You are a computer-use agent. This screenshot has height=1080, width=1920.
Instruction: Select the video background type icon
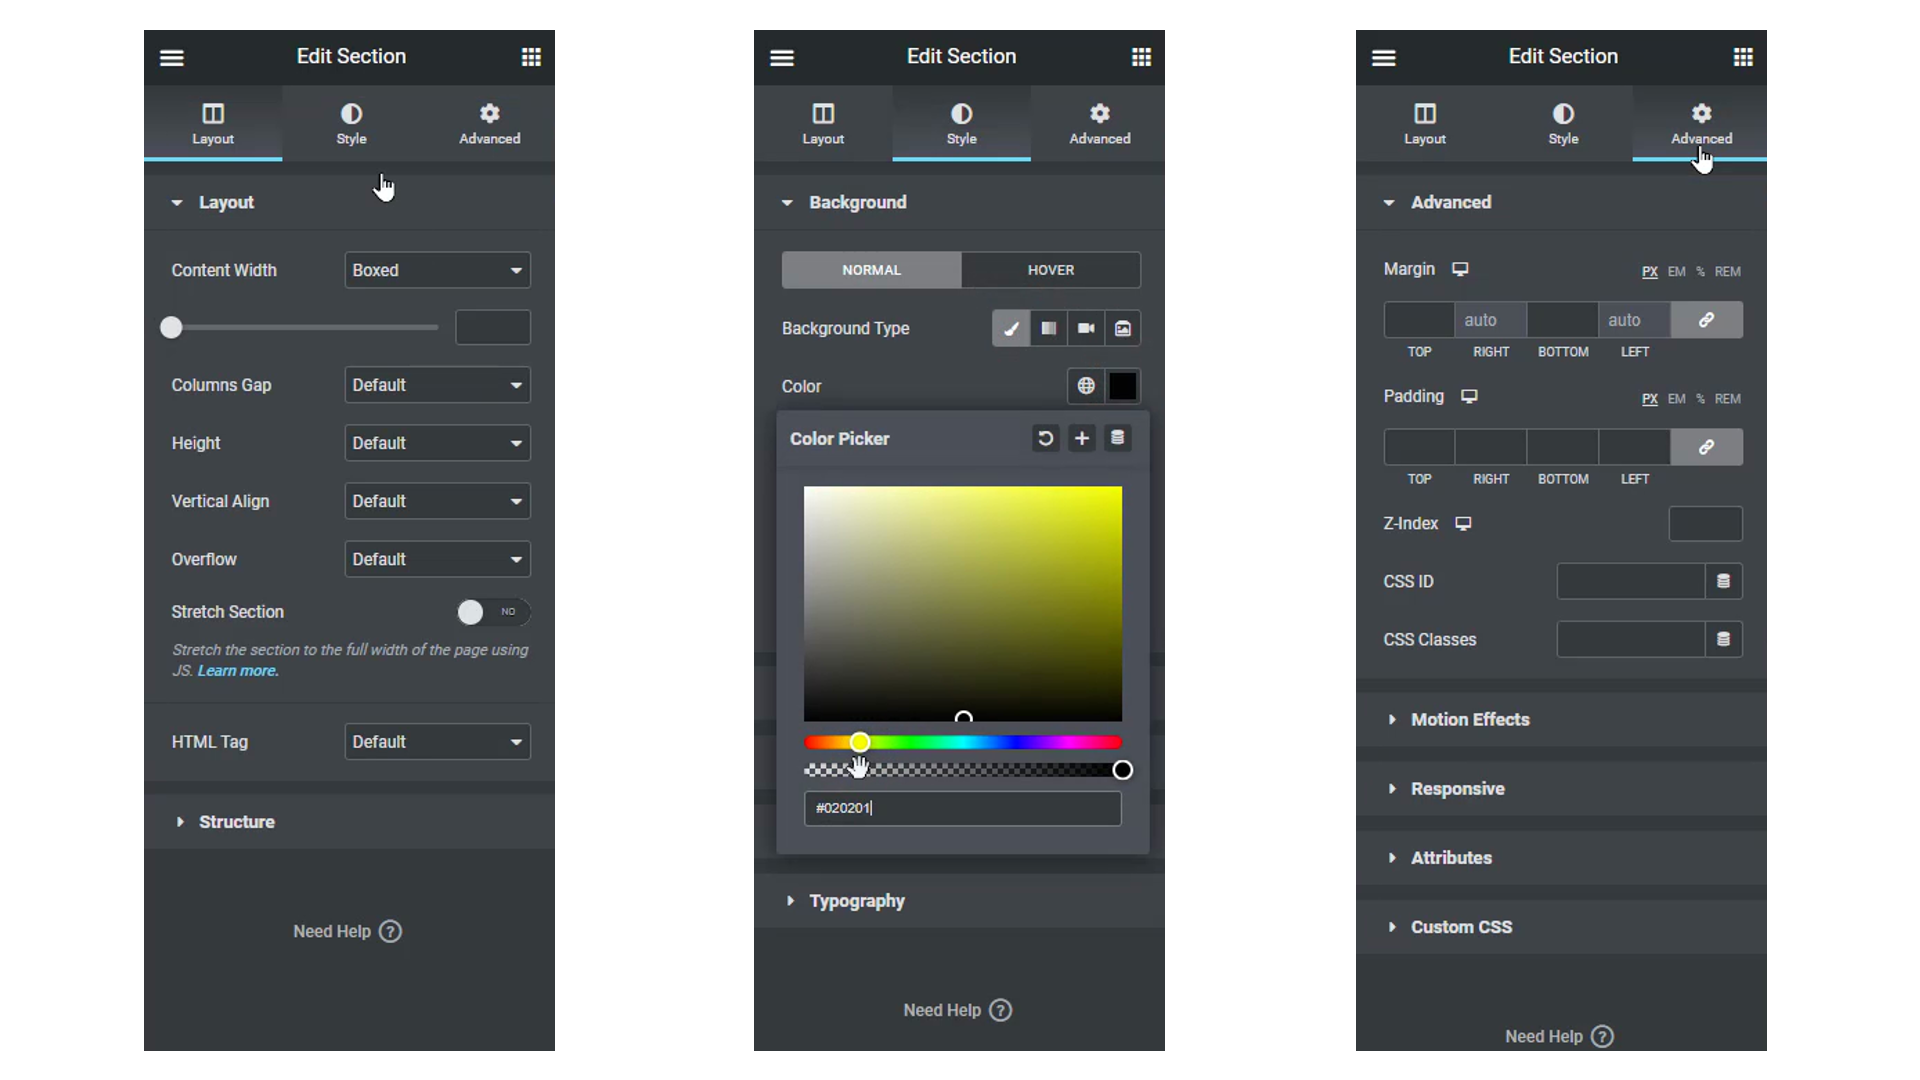pos(1086,328)
